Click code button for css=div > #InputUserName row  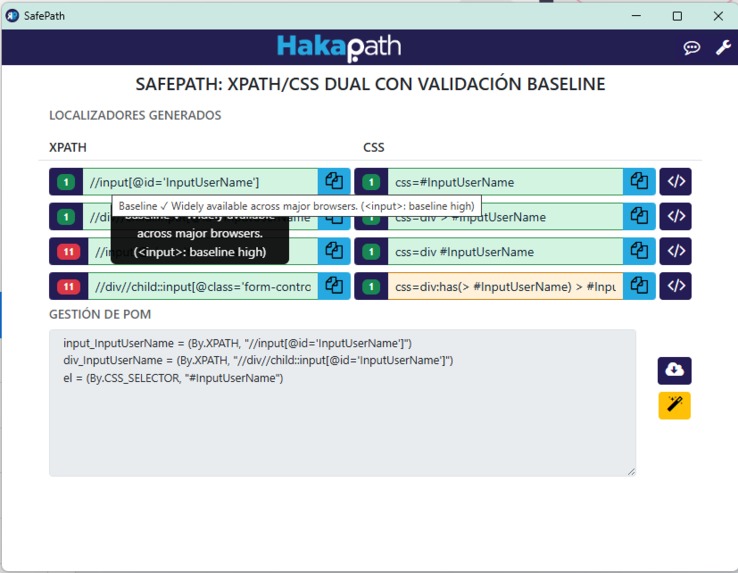click(x=675, y=217)
